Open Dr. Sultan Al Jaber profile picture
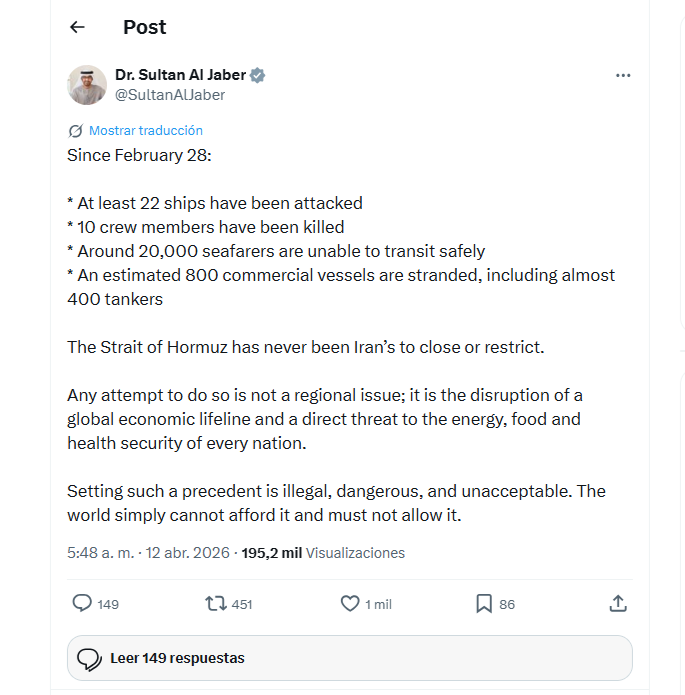Viewport: 685px width, 695px height. 87,85
